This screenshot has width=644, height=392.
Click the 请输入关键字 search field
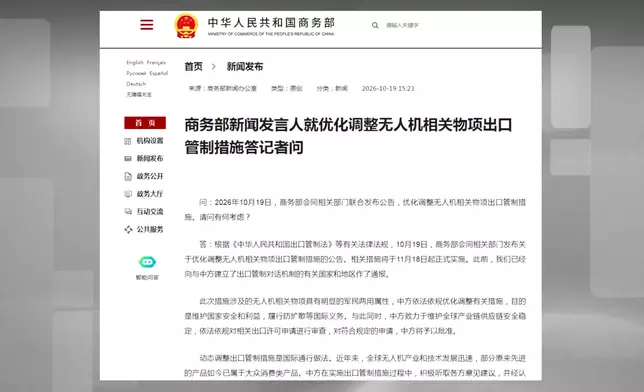coord(402,25)
